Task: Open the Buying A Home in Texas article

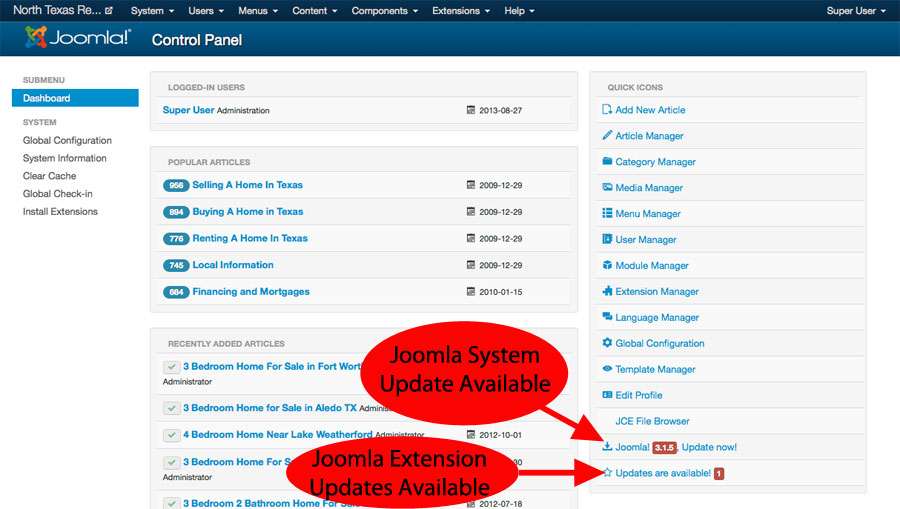Action: pyautogui.click(x=247, y=211)
